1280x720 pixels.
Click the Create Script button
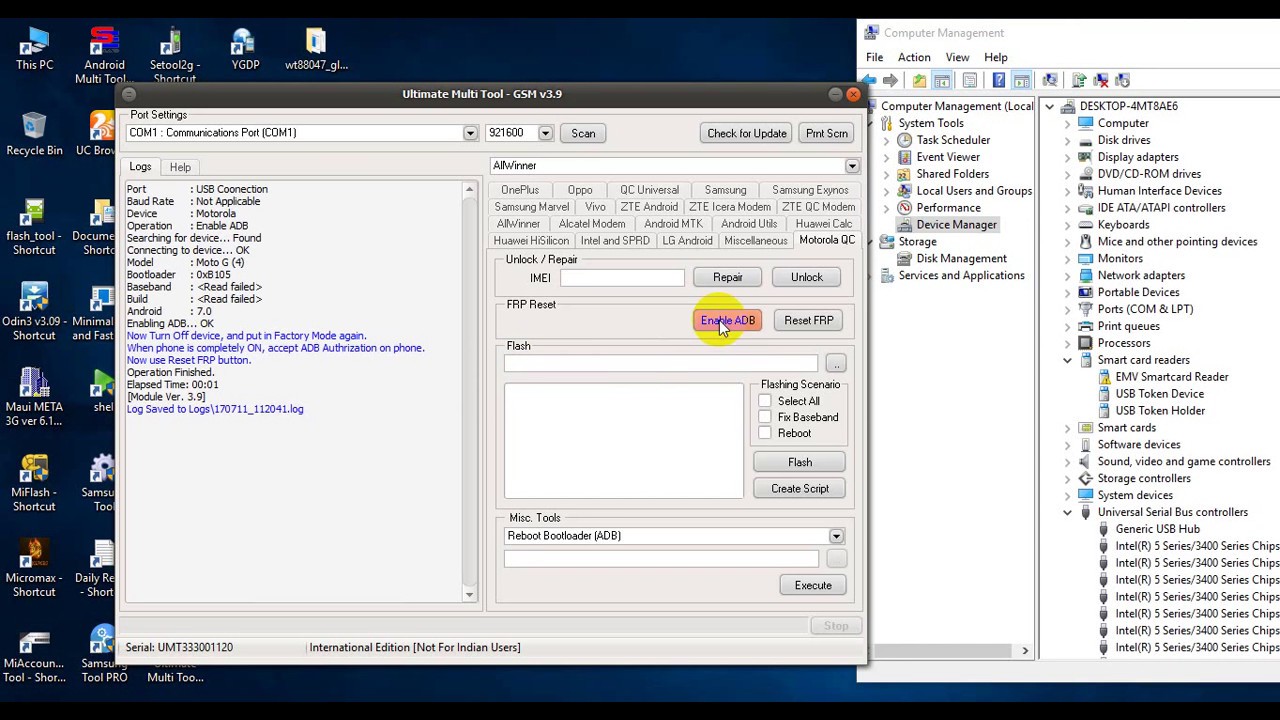[x=800, y=488]
